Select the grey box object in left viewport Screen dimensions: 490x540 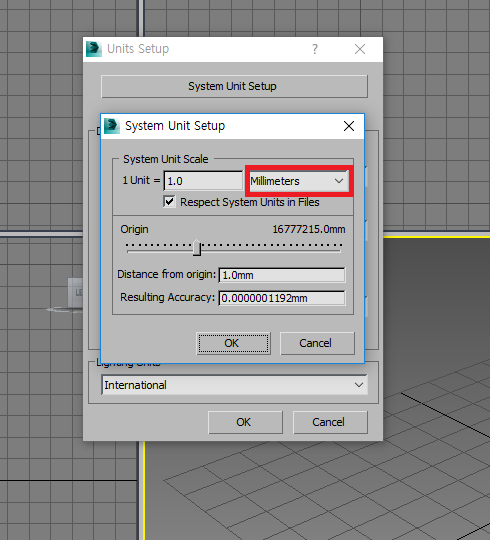[75, 292]
